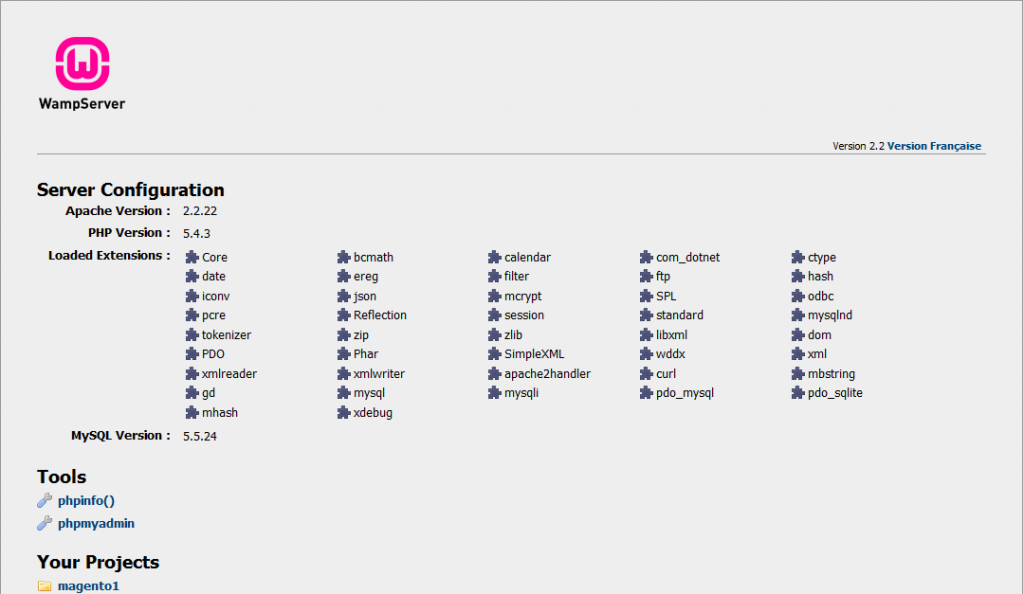
Task: Click the Your Projects heading
Action: 98,562
